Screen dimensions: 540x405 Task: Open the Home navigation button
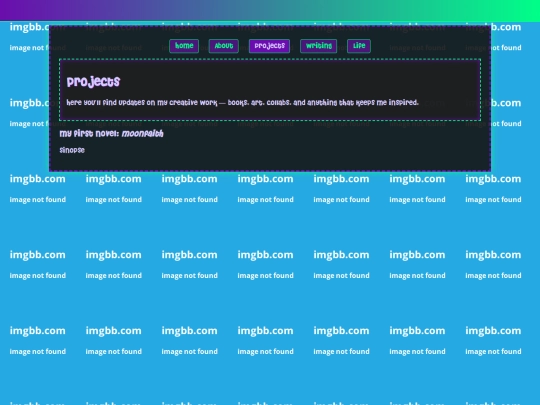(x=184, y=46)
